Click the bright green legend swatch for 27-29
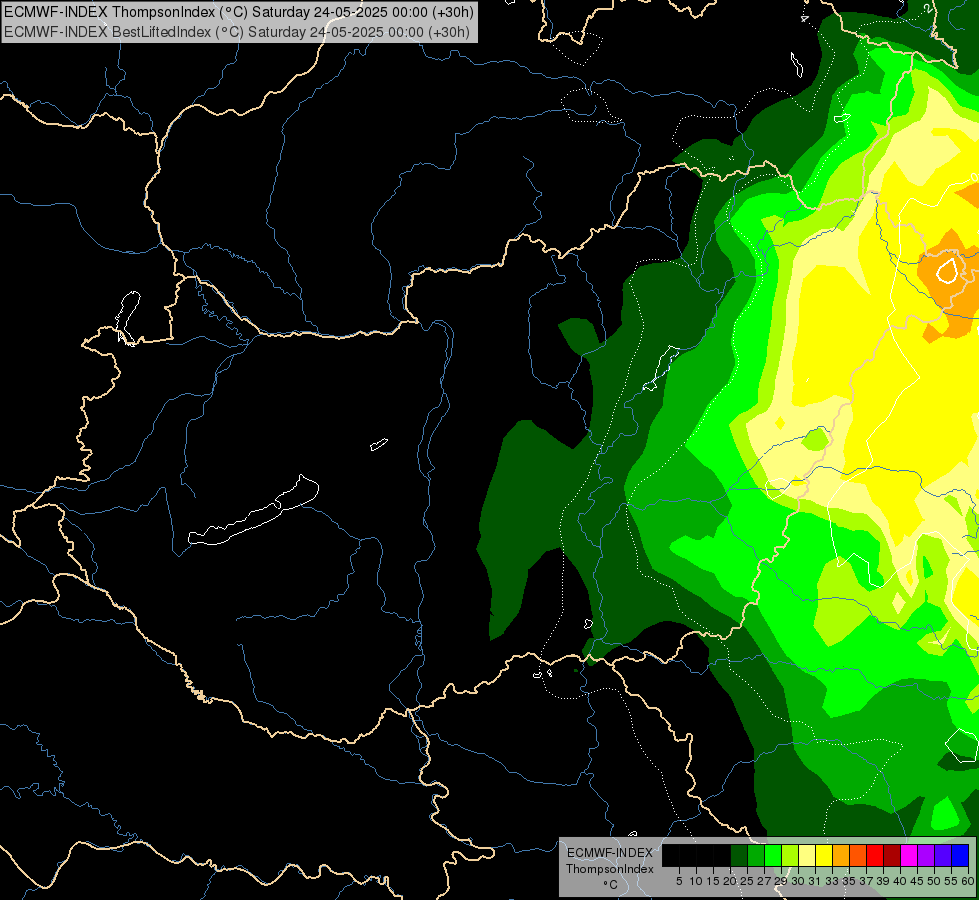Viewport: 979px width, 900px height. [x=772, y=855]
